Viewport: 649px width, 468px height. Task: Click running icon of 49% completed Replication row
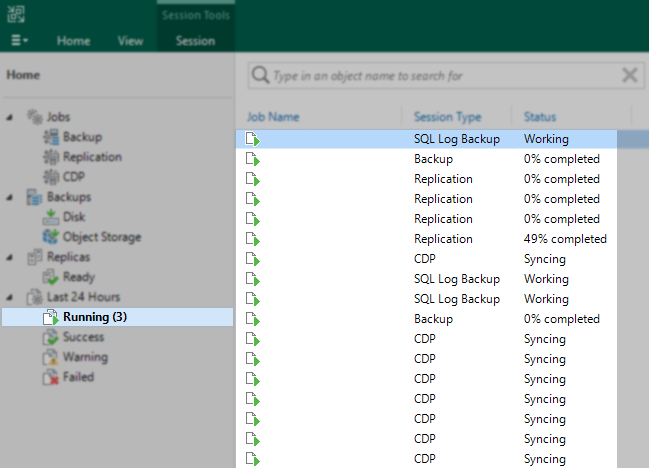pyautogui.click(x=252, y=239)
